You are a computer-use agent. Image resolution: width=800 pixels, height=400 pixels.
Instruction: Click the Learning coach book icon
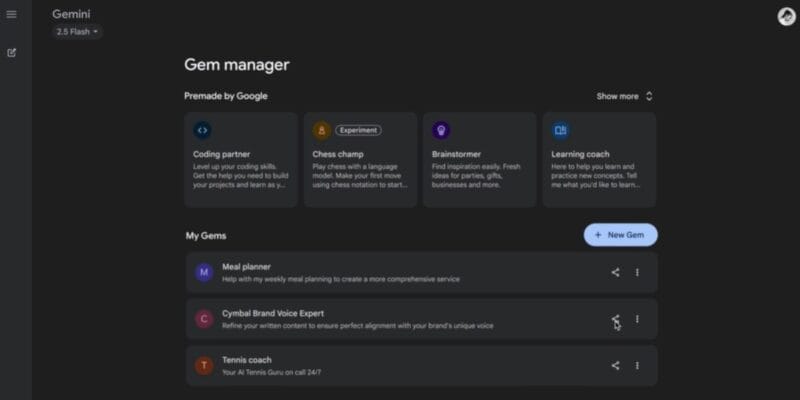[560, 130]
